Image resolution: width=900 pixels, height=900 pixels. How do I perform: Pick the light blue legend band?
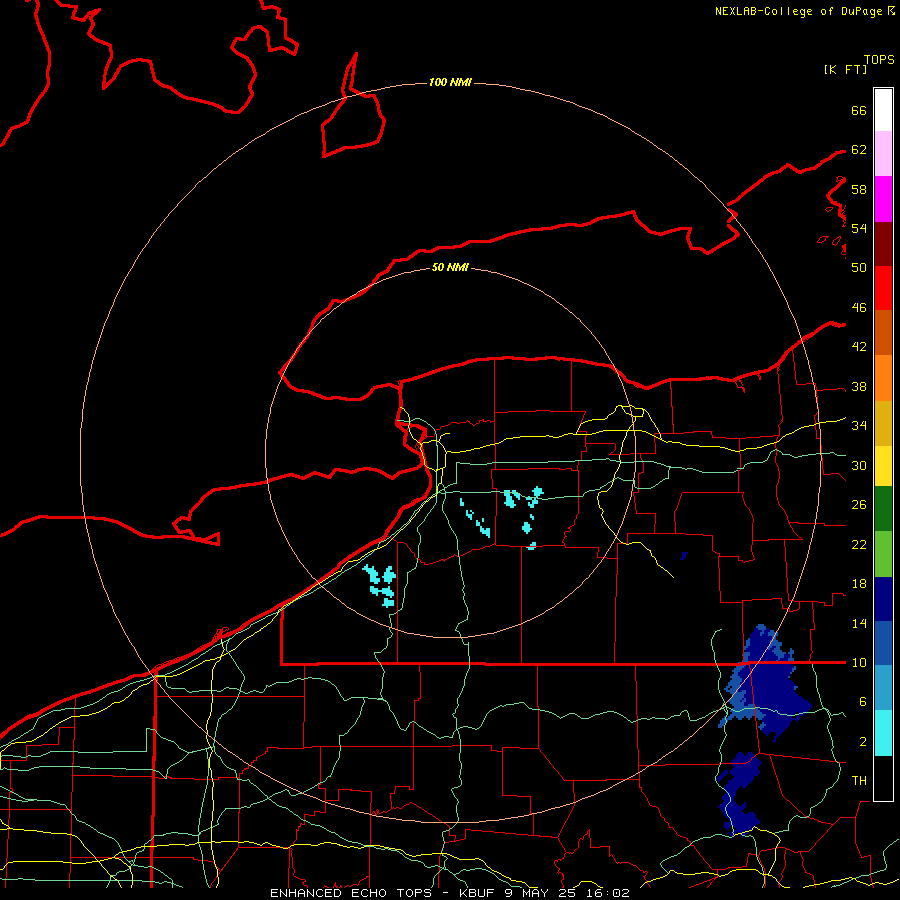tap(883, 688)
